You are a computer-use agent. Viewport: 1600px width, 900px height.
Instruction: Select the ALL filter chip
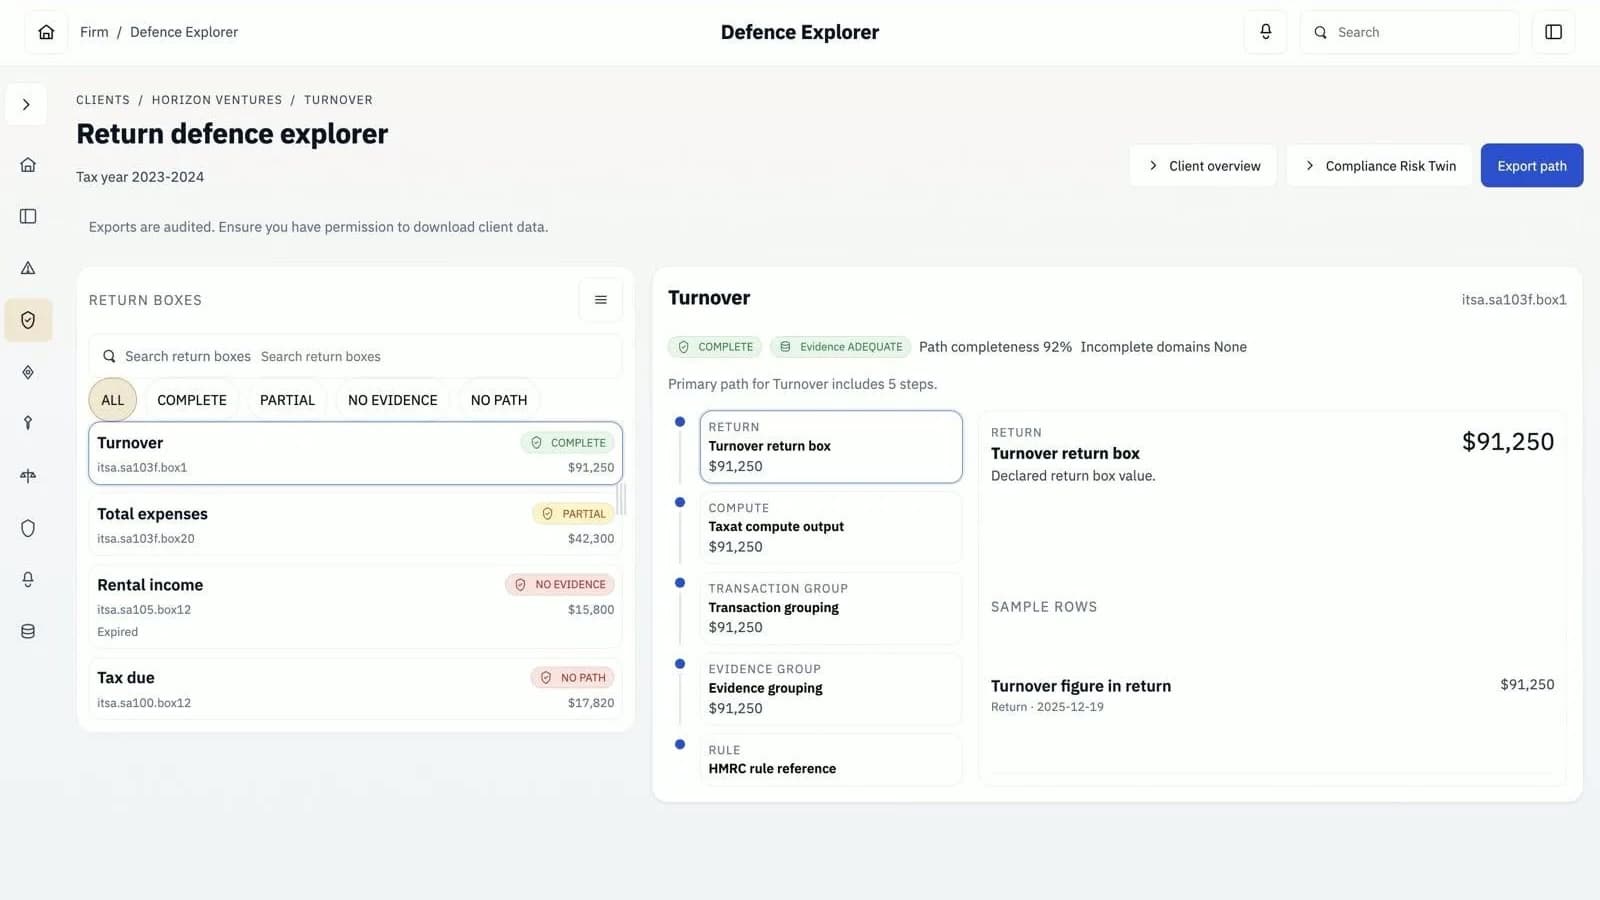point(112,400)
